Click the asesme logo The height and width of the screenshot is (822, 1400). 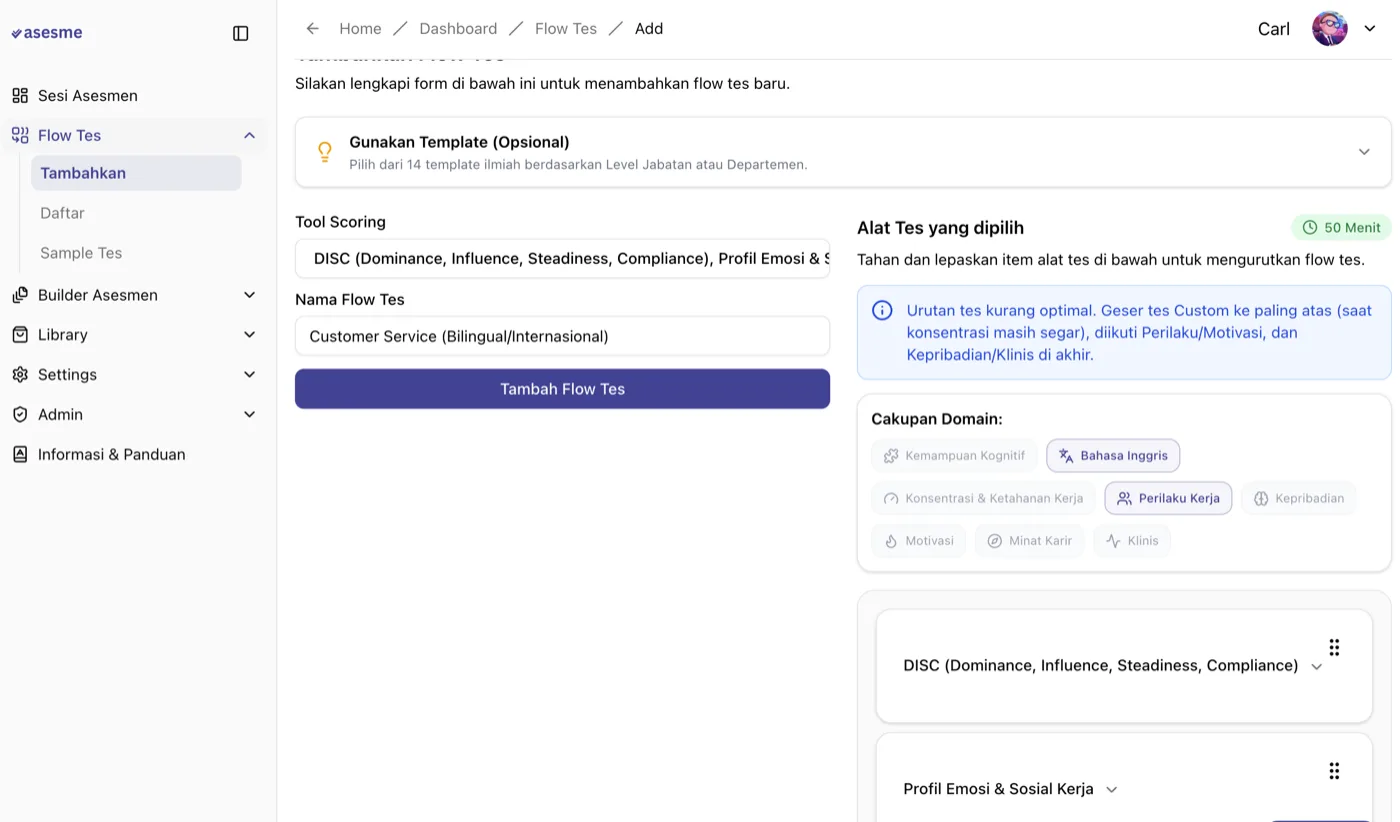[x=47, y=33]
